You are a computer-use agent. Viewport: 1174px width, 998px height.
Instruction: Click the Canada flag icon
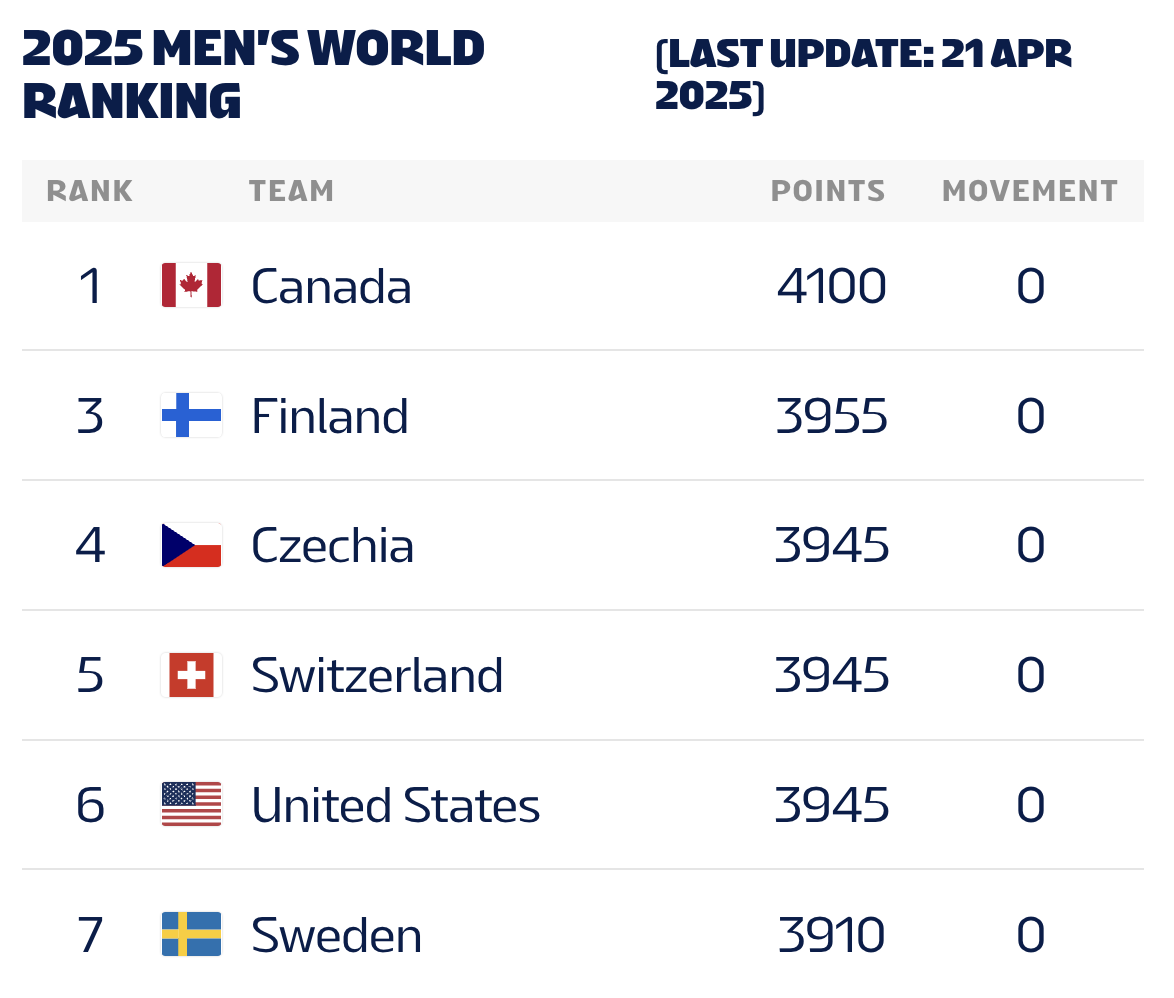pyautogui.click(x=191, y=286)
